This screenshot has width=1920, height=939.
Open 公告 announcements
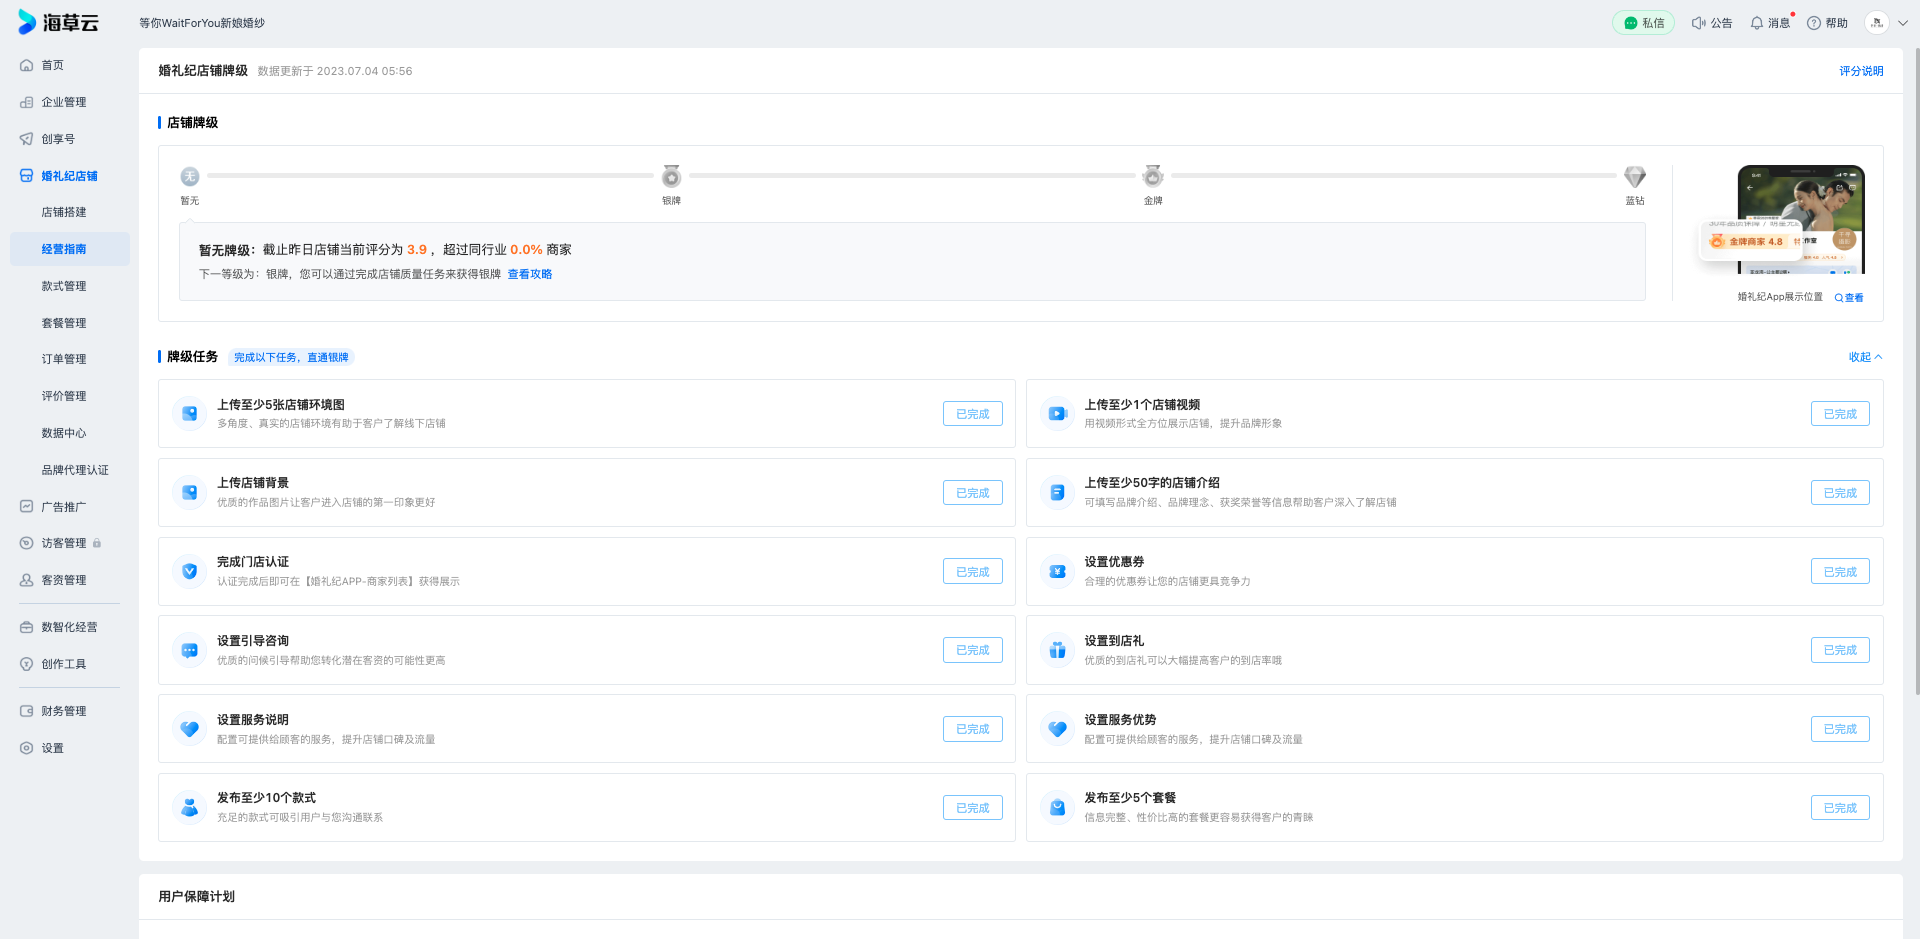coord(1712,23)
